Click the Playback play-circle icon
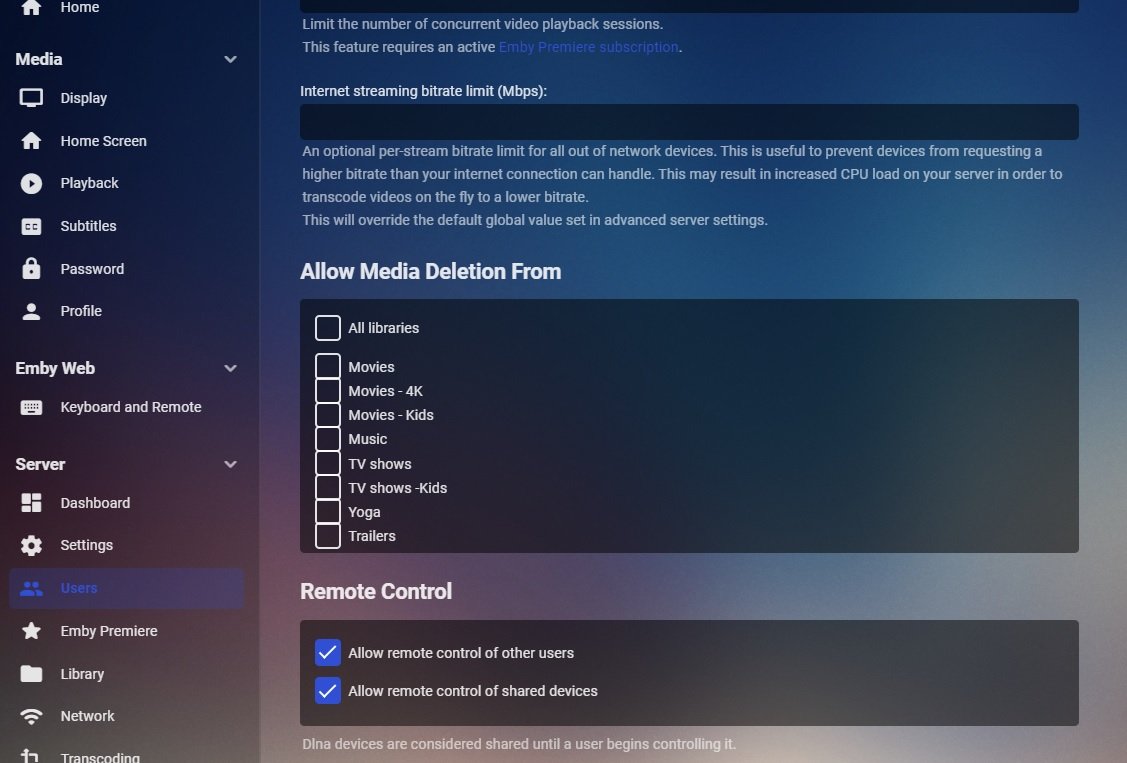The image size is (1127, 763). pos(32,183)
